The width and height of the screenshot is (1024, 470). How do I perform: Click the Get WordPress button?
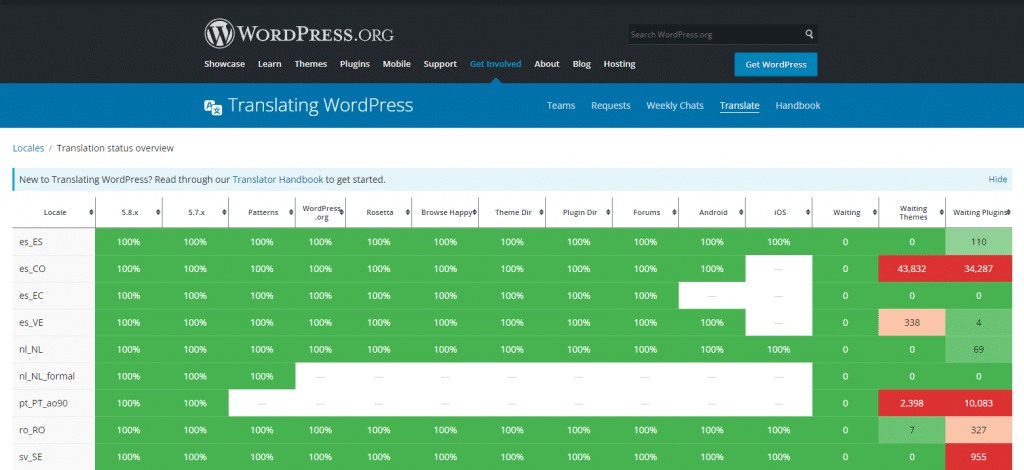coord(776,65)
